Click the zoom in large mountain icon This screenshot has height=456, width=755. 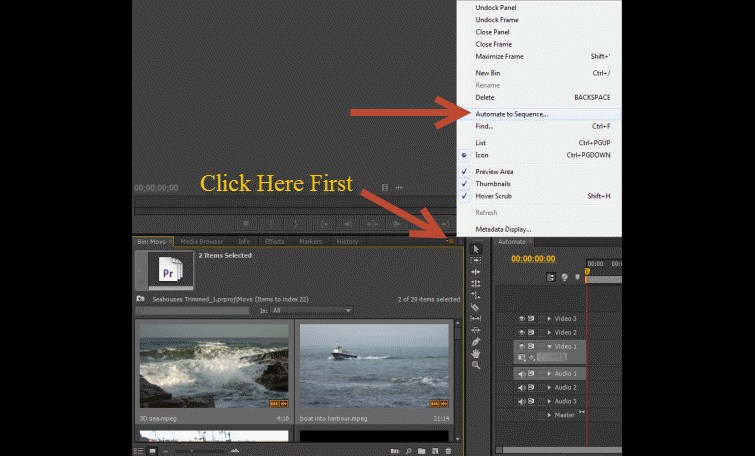234,451
